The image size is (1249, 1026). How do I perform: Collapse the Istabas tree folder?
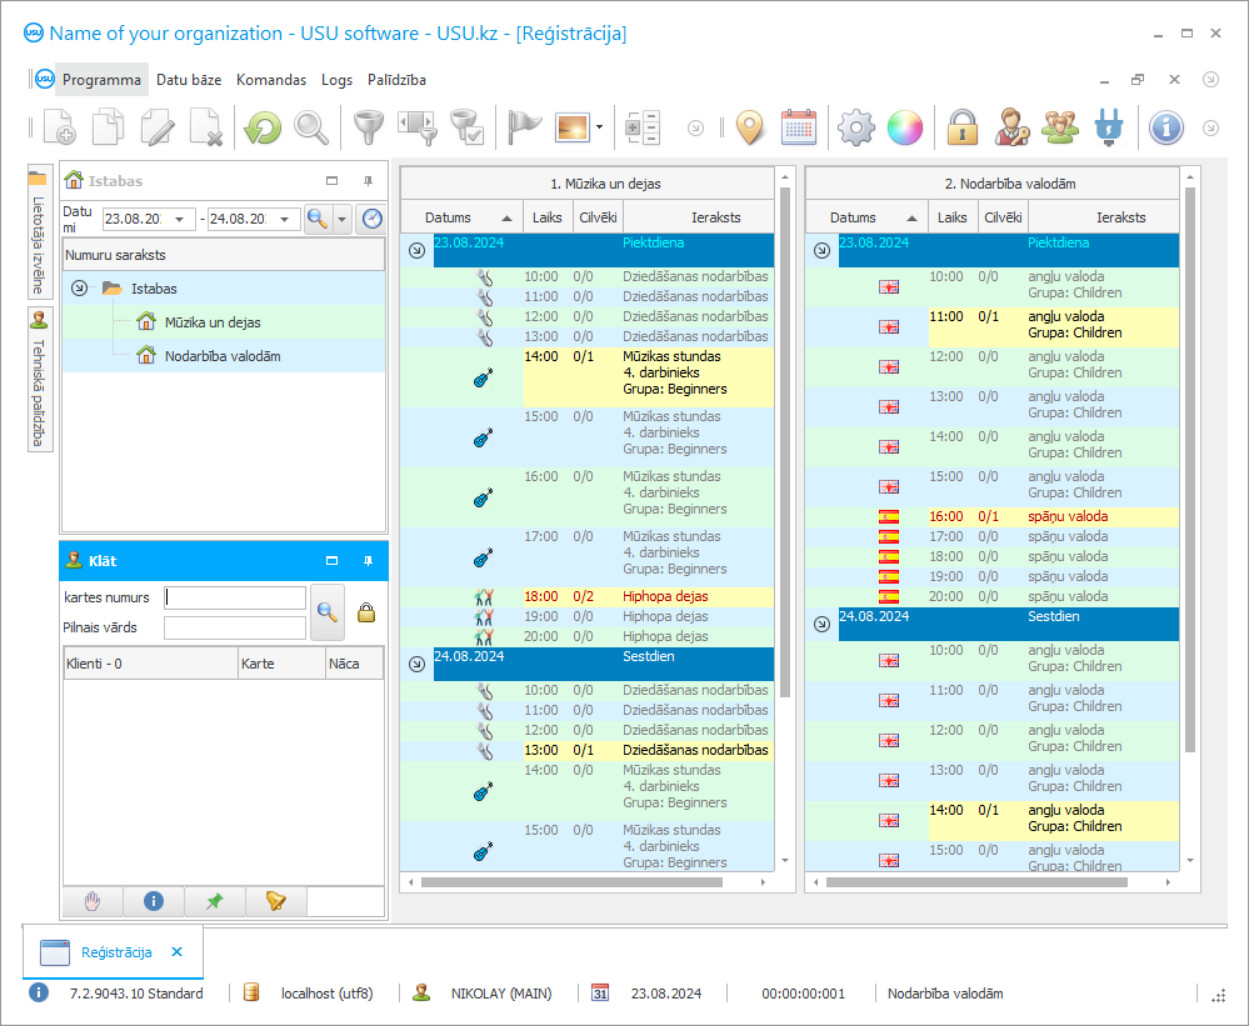pos(79,288)
